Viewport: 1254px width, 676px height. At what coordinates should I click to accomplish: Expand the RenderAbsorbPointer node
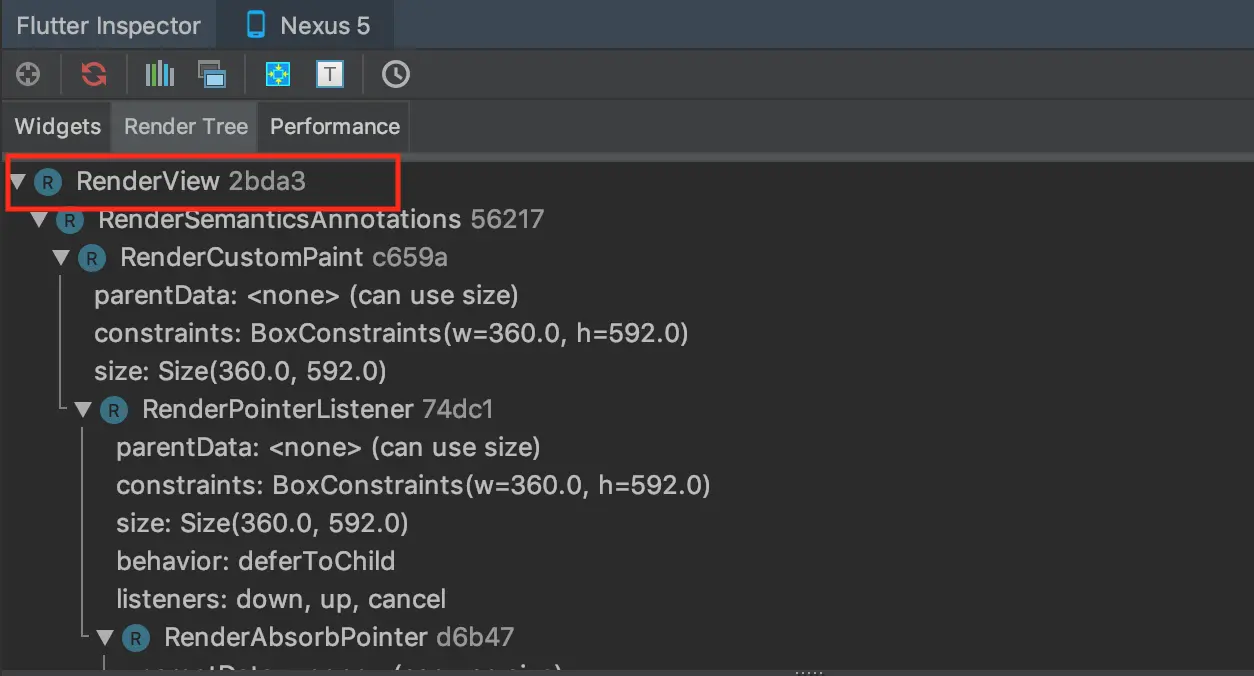tap(107, 637)
